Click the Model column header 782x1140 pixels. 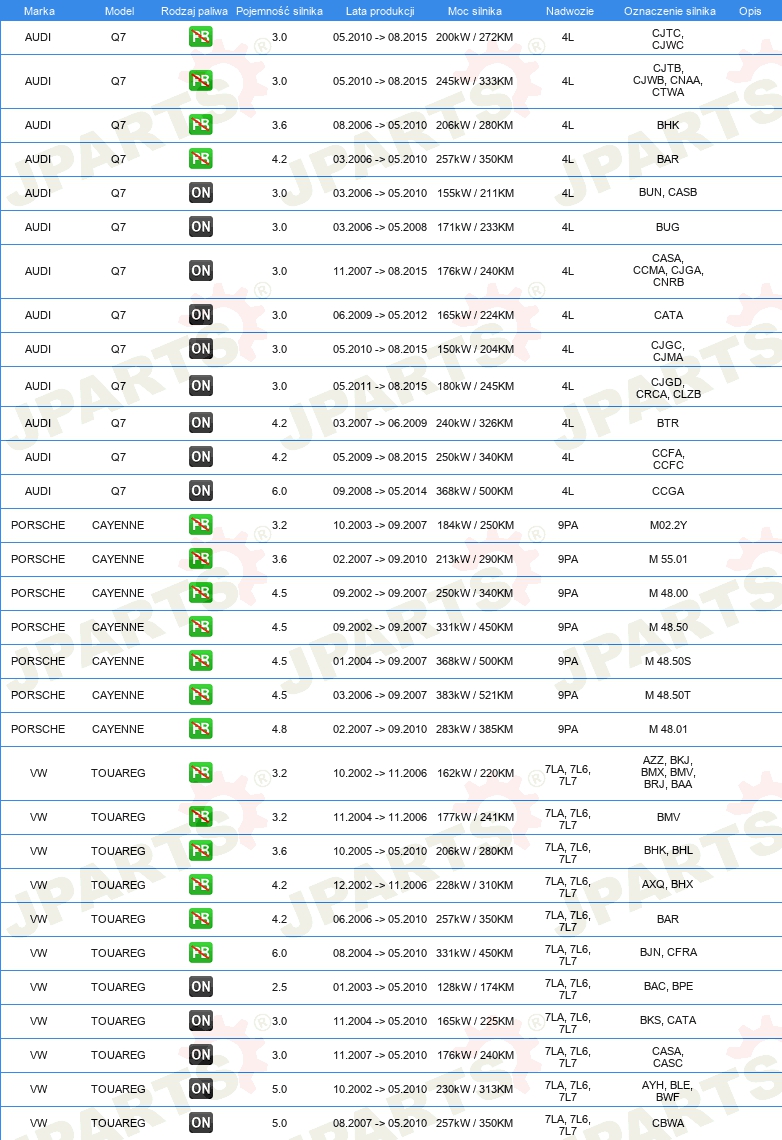119,11
